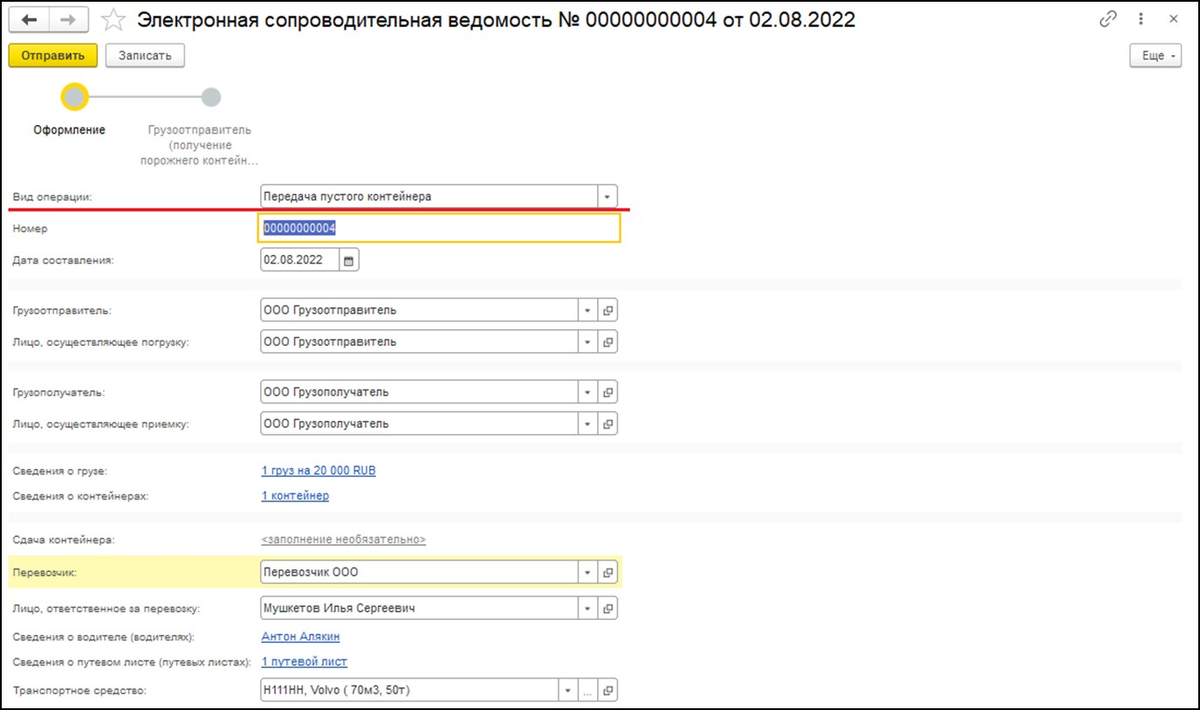Click the Номер input field
Viewport: 1200px width, 710px height.
[439, 229]
